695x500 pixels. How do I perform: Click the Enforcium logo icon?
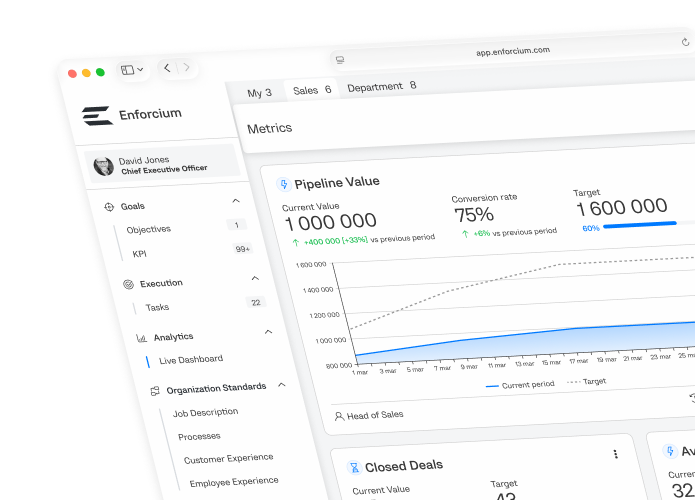click(97, 116)
